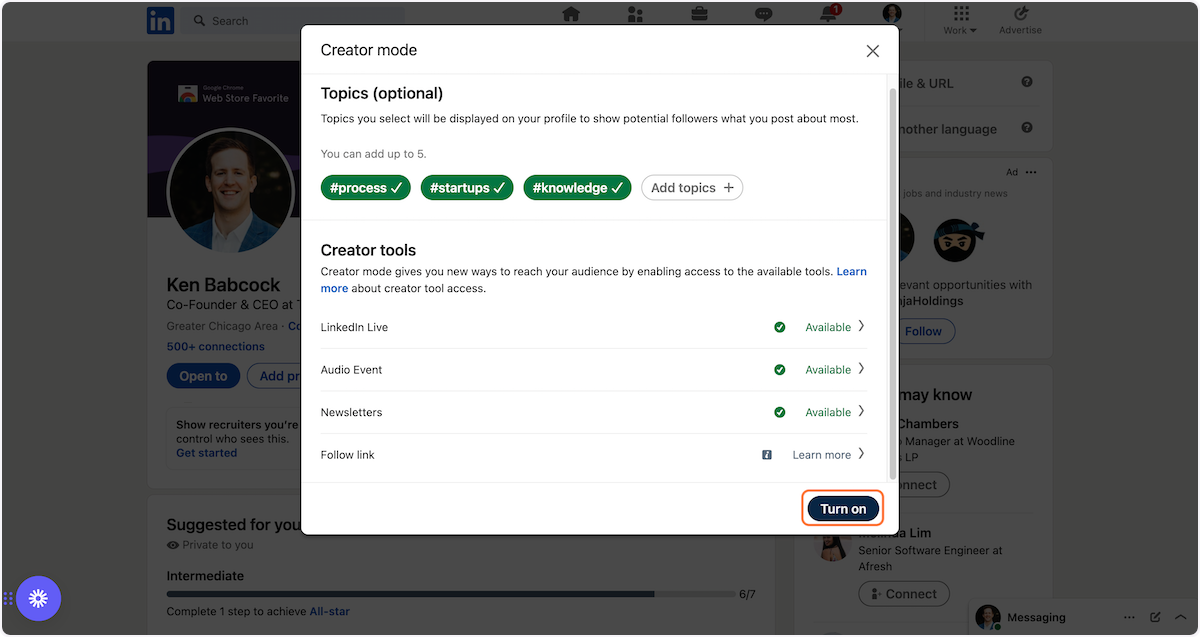
Task: Click the LinkedIn Live label
Action: (354, 327)
